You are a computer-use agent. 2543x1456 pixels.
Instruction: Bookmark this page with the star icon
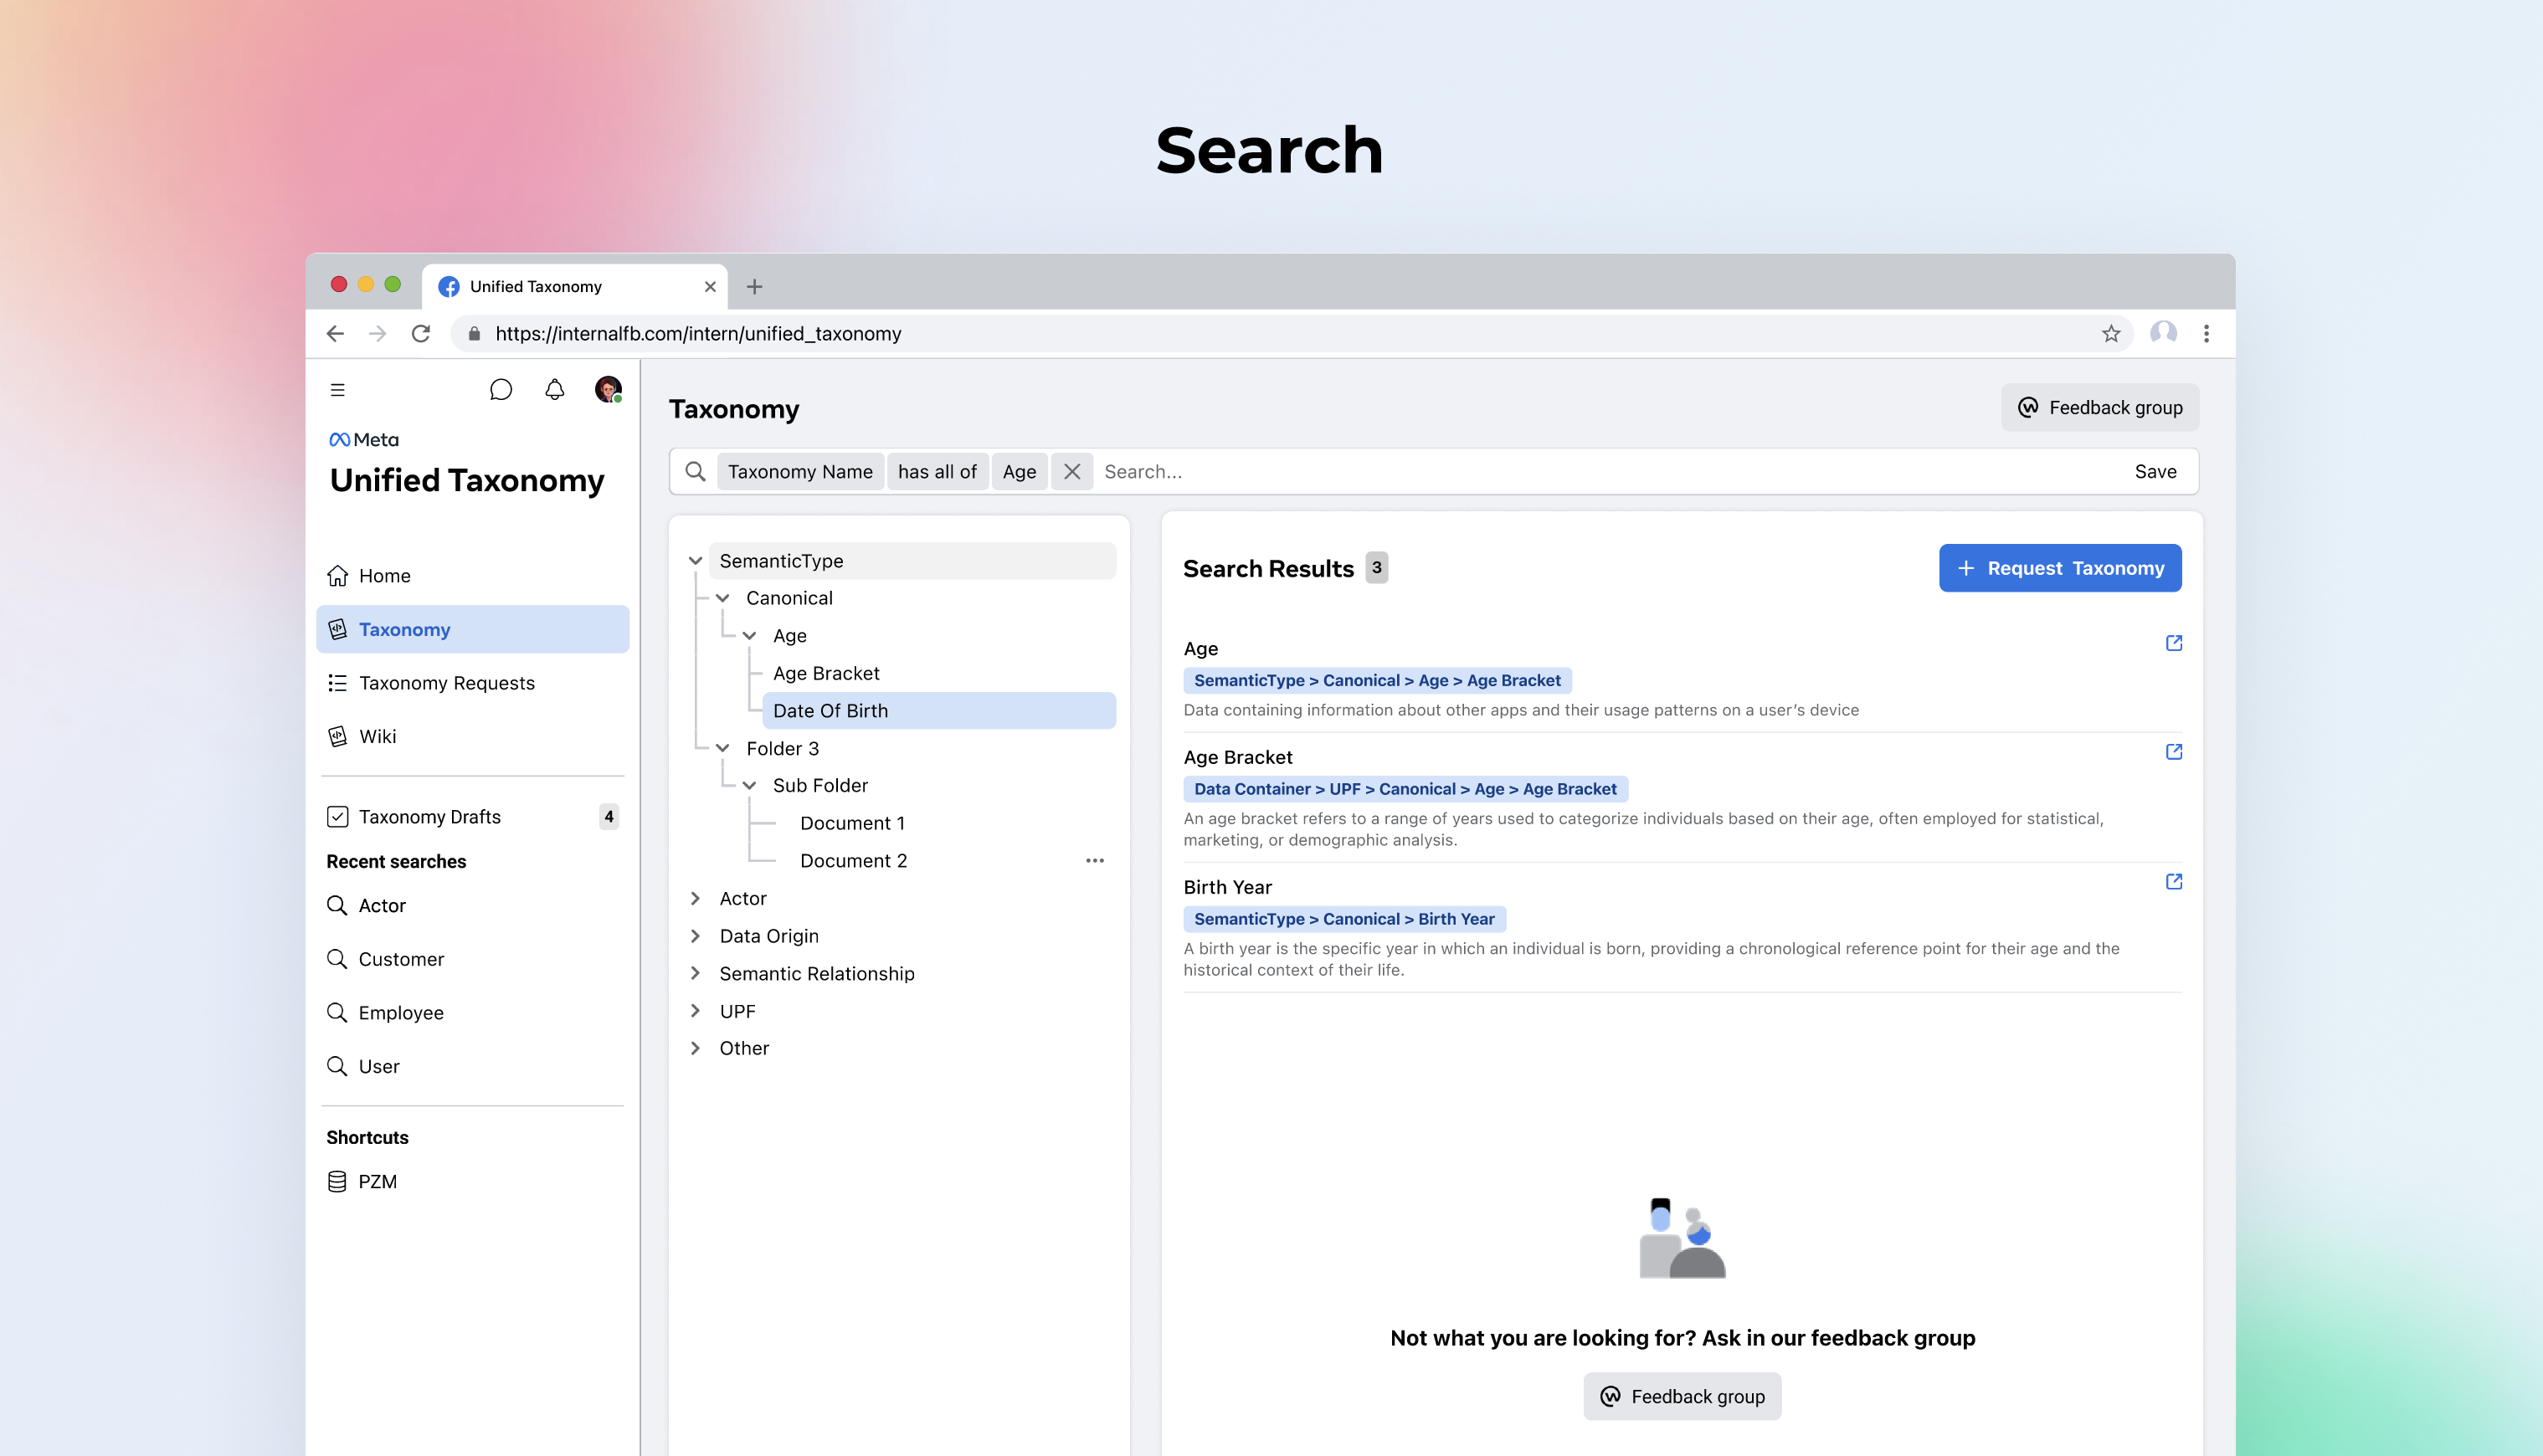pos(2110,333)
